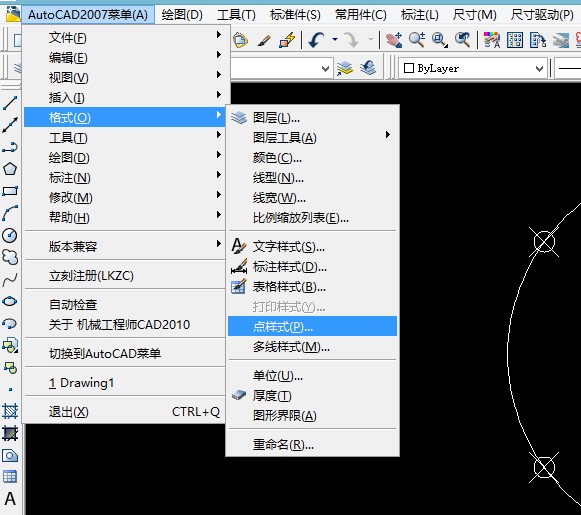Select the Multiline Text tool
This screenshot has height=515, width=581.
click(x=10, y=499)
